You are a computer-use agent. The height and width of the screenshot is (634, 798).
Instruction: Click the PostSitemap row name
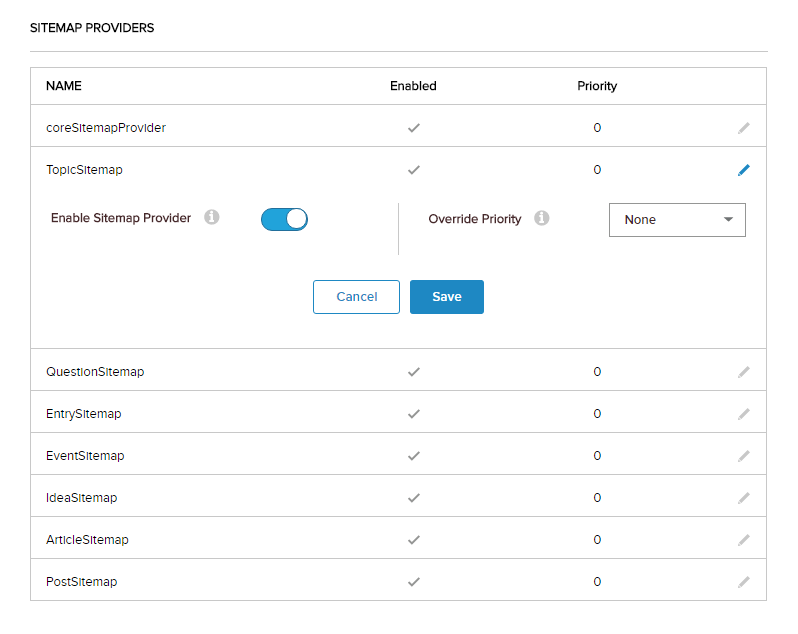pyautogui.click(x=81, y=582)
